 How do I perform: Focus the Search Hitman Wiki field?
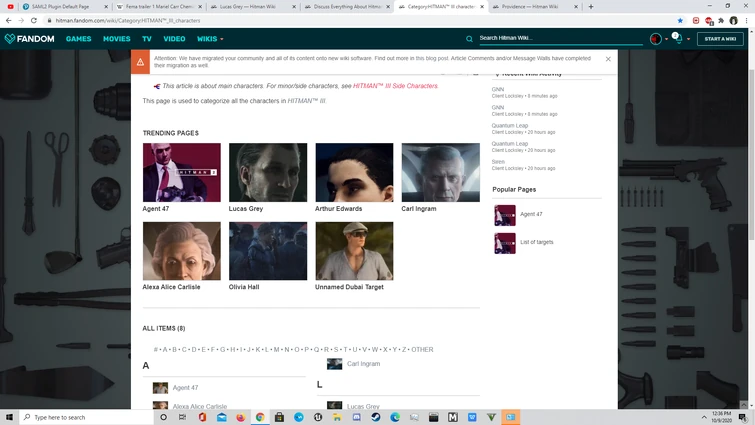click(x=560, y=38)
